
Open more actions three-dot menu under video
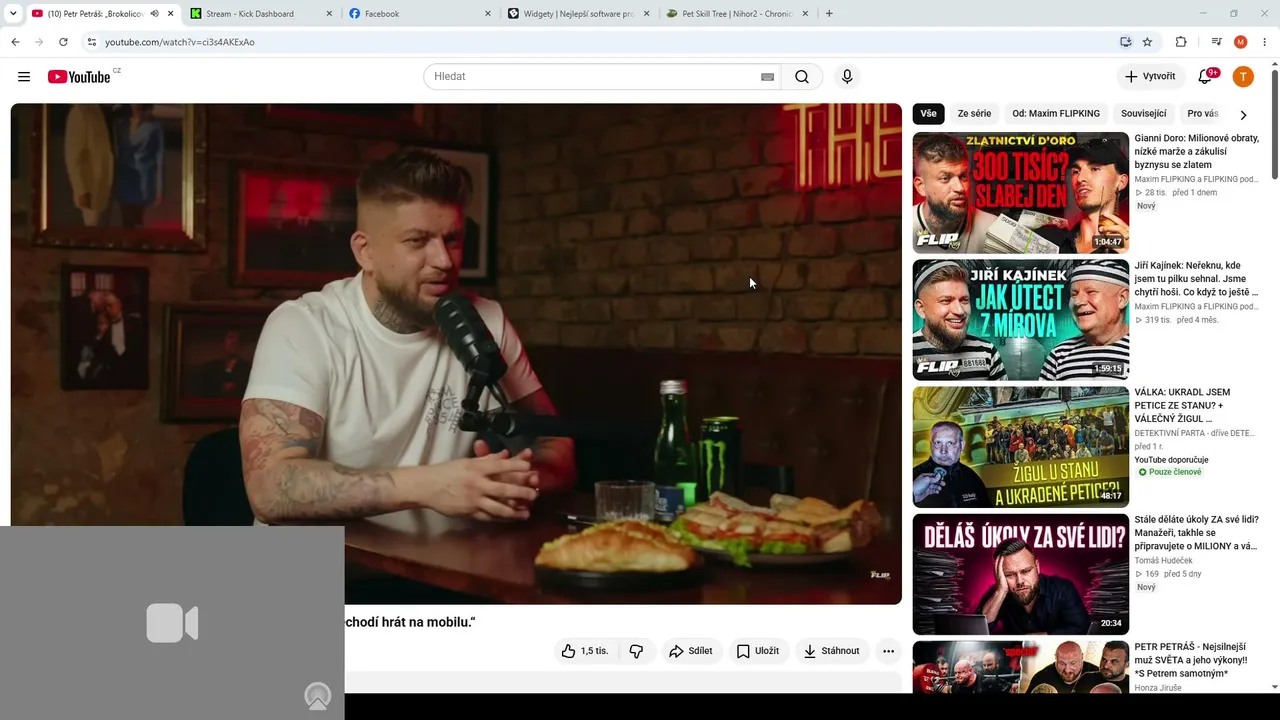coord(888,651)
